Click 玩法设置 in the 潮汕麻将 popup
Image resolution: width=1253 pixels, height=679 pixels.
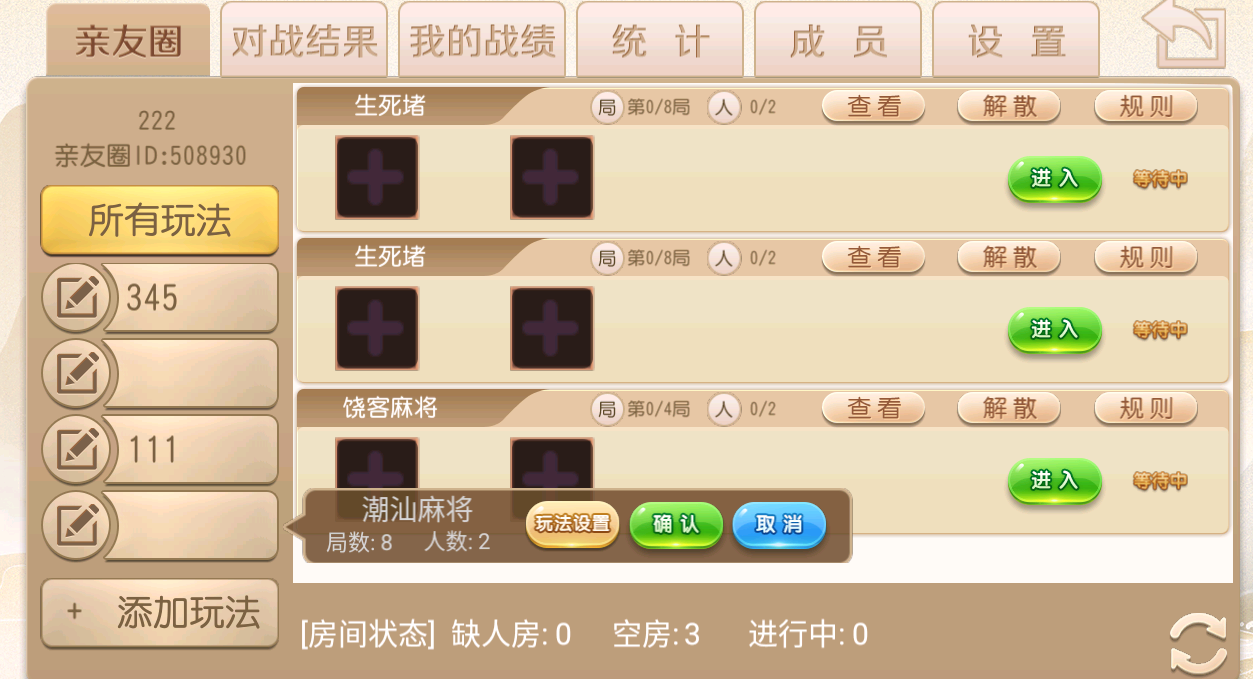(573, 525)
